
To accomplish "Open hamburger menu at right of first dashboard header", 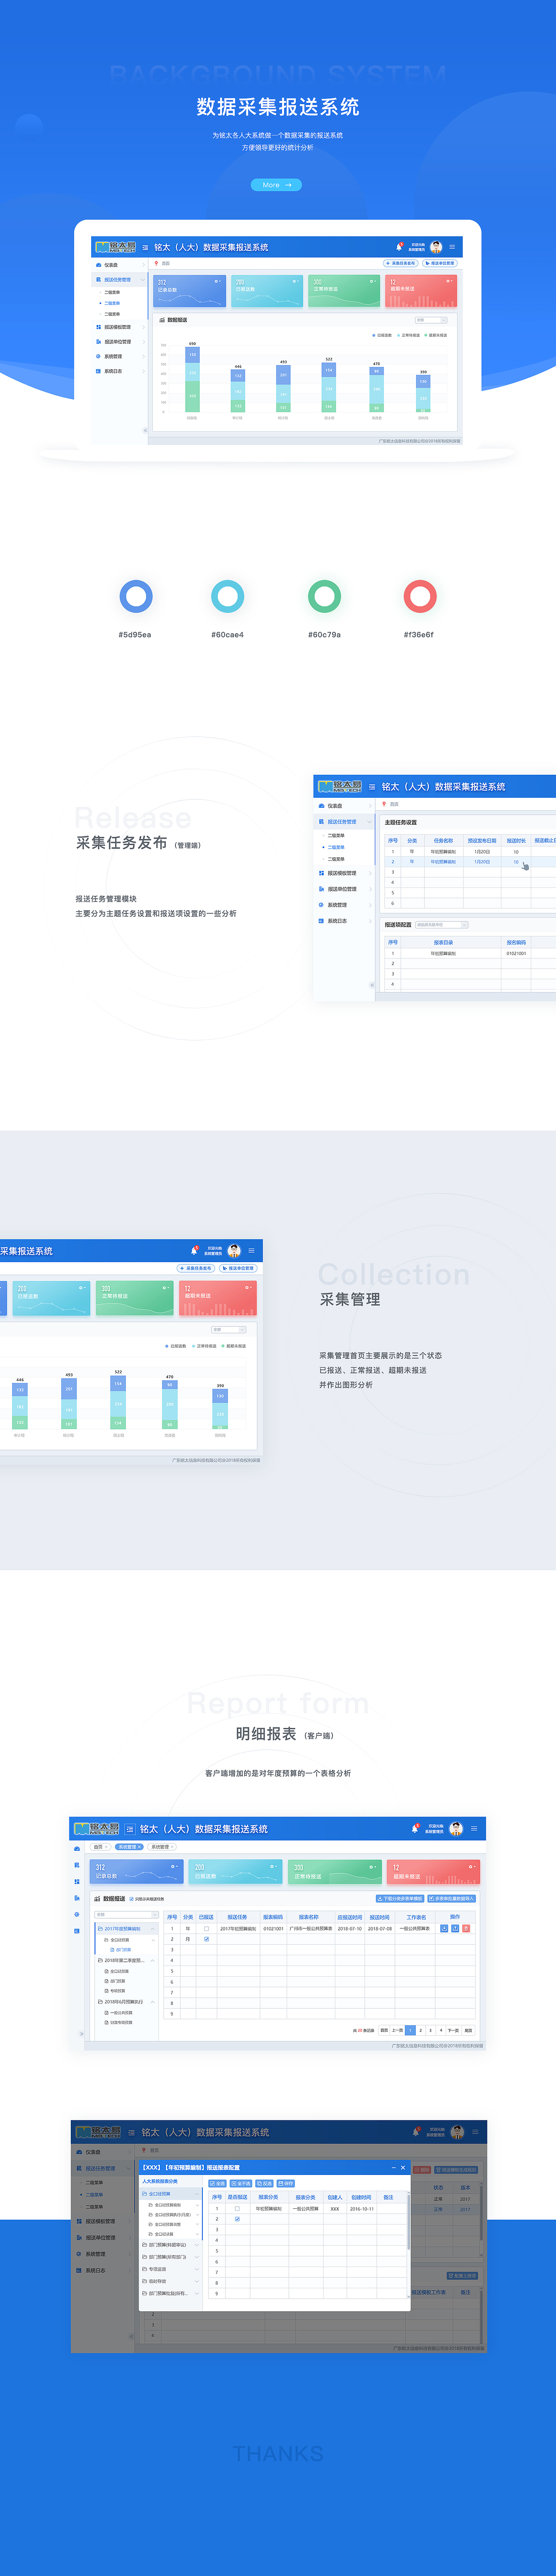I will pyautogui.click(x=452, y=246).
